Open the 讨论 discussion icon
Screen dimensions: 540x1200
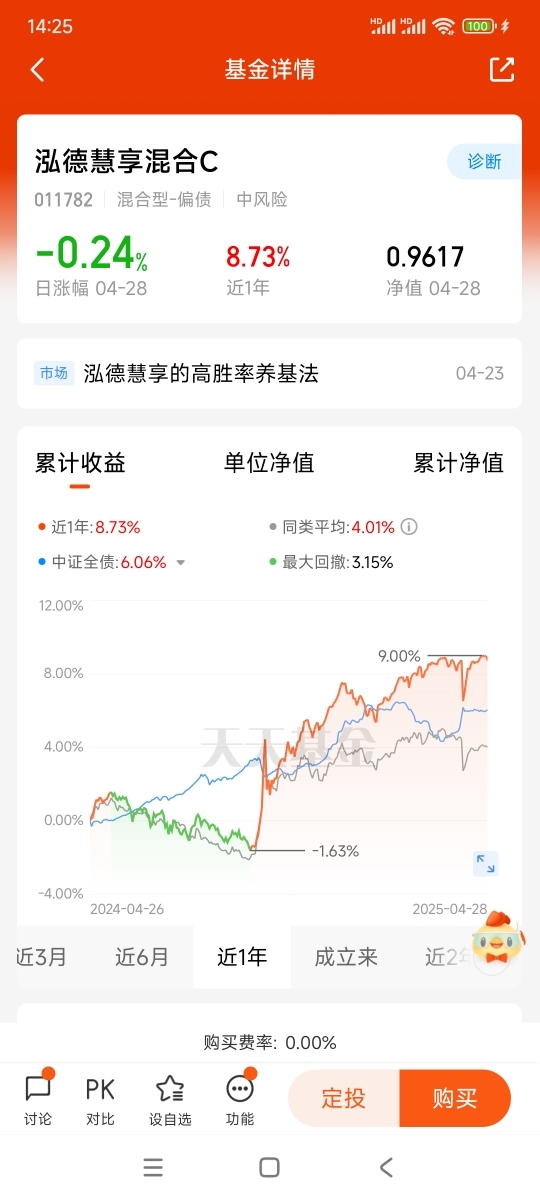click(x=38, y=1099)
